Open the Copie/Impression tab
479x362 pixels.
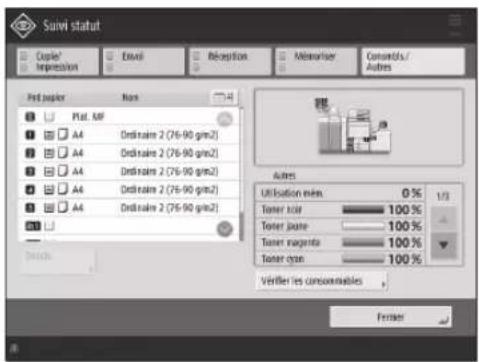click(58, 61)
